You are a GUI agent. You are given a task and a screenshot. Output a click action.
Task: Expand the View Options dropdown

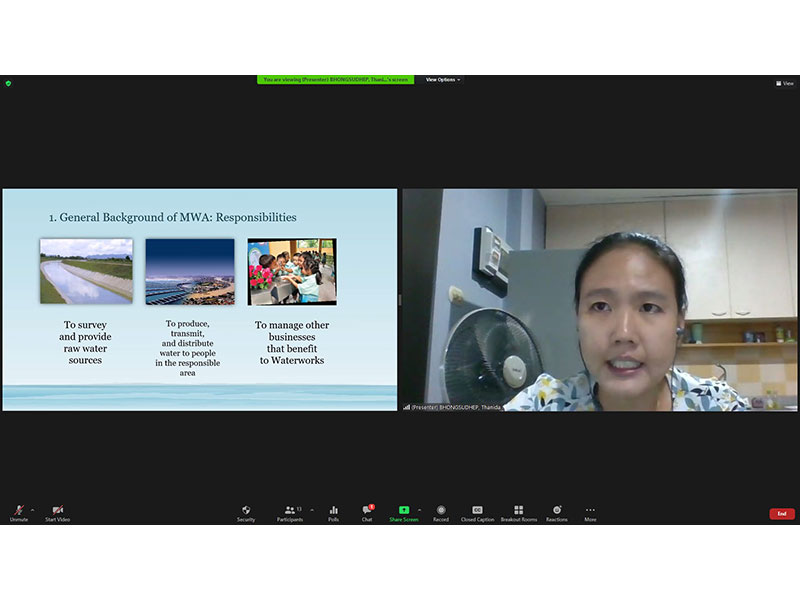(443, 80)
